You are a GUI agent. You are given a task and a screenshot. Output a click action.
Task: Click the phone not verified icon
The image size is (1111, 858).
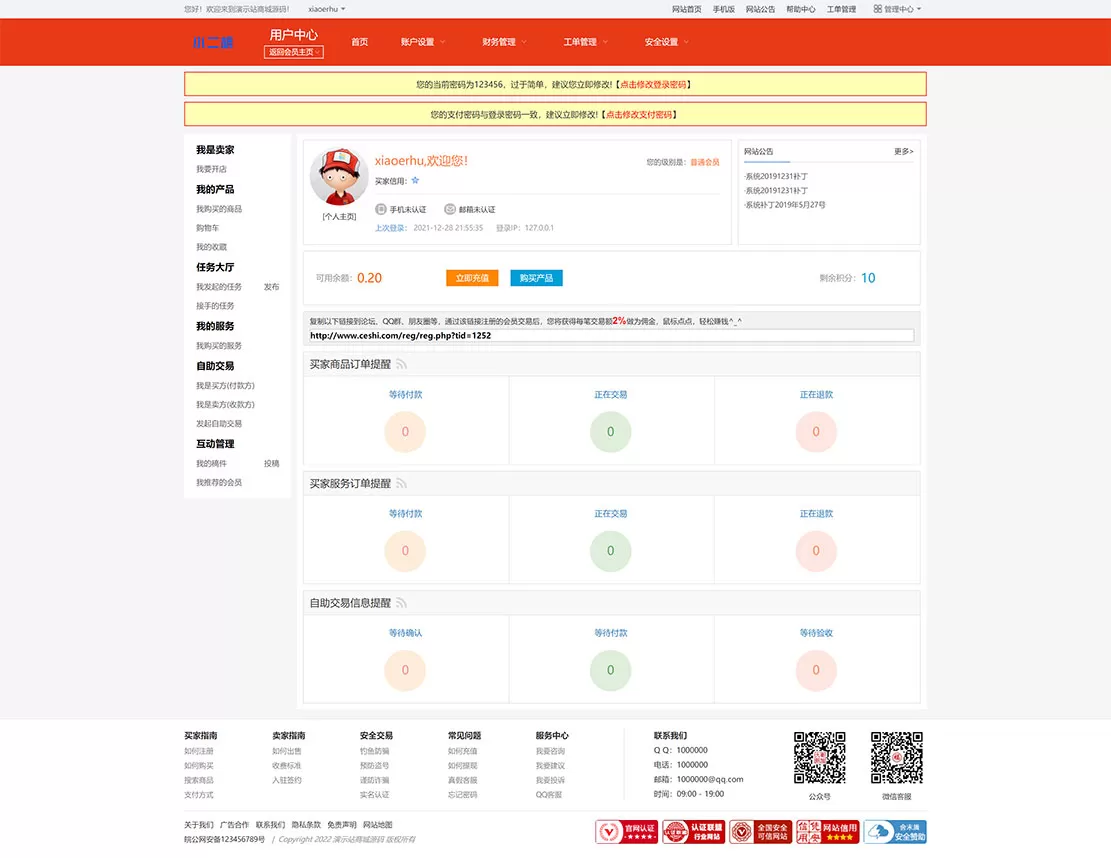point(380,209)
